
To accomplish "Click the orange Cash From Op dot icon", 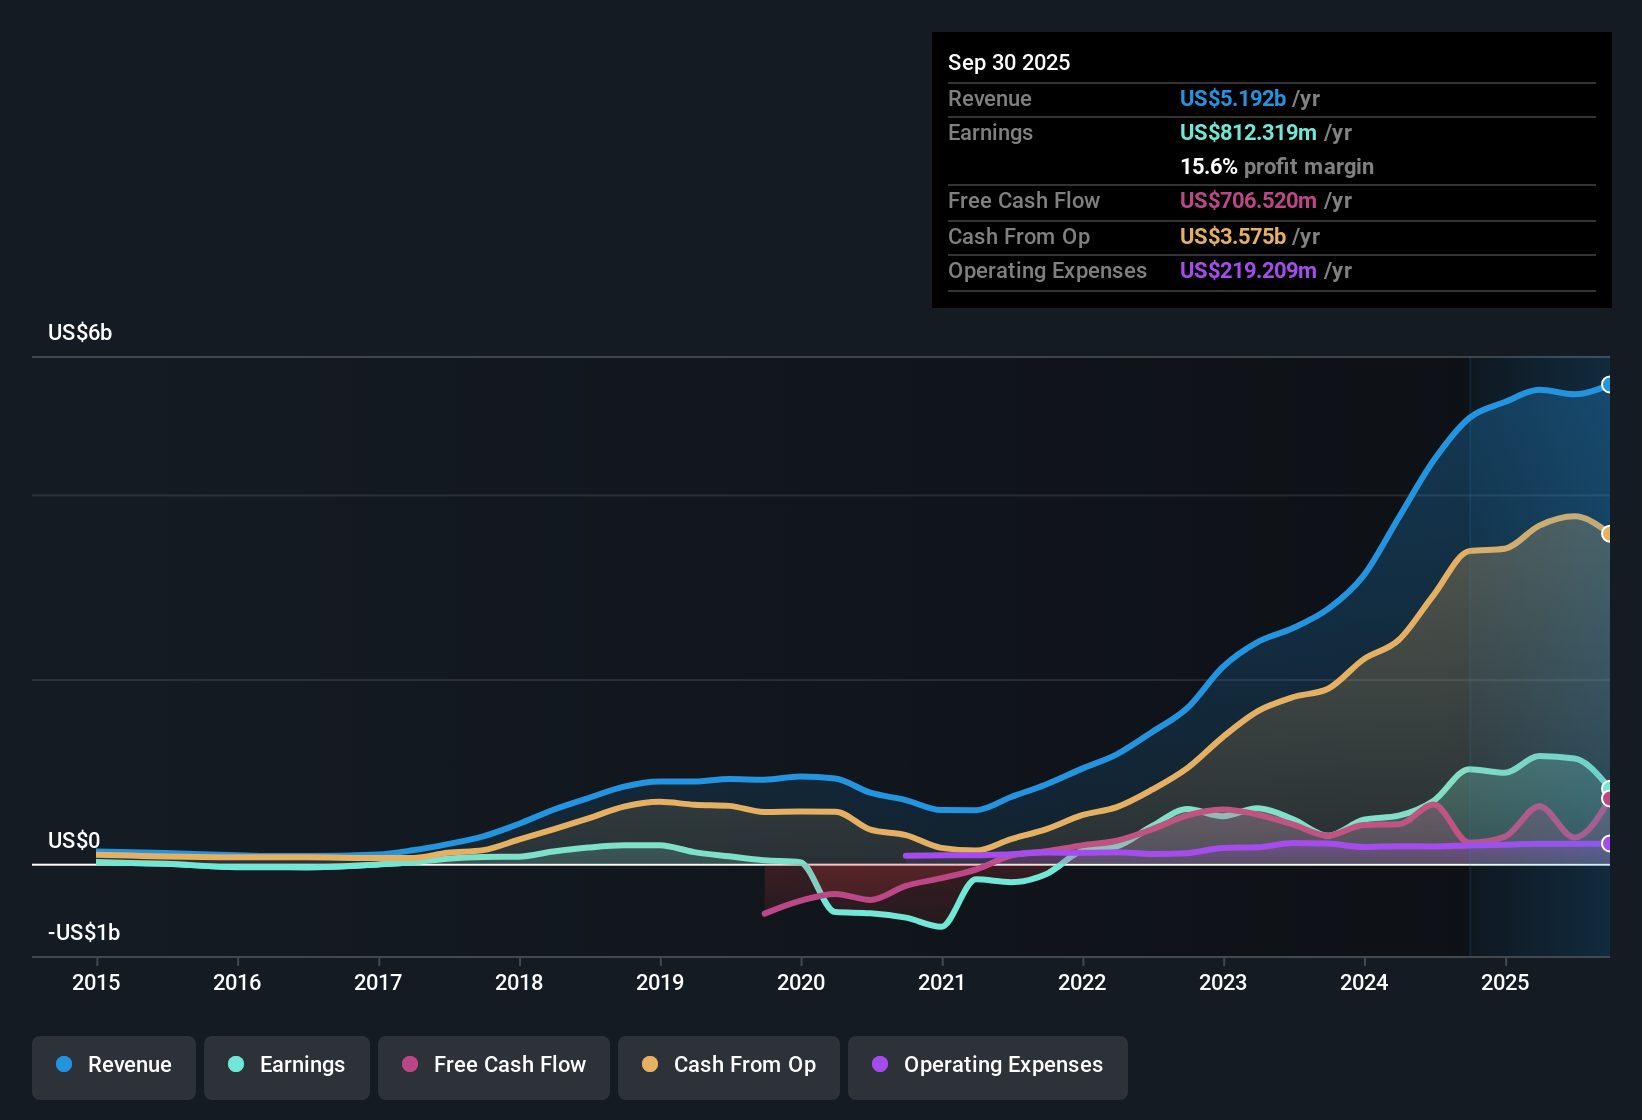I will pos(650,1065).
